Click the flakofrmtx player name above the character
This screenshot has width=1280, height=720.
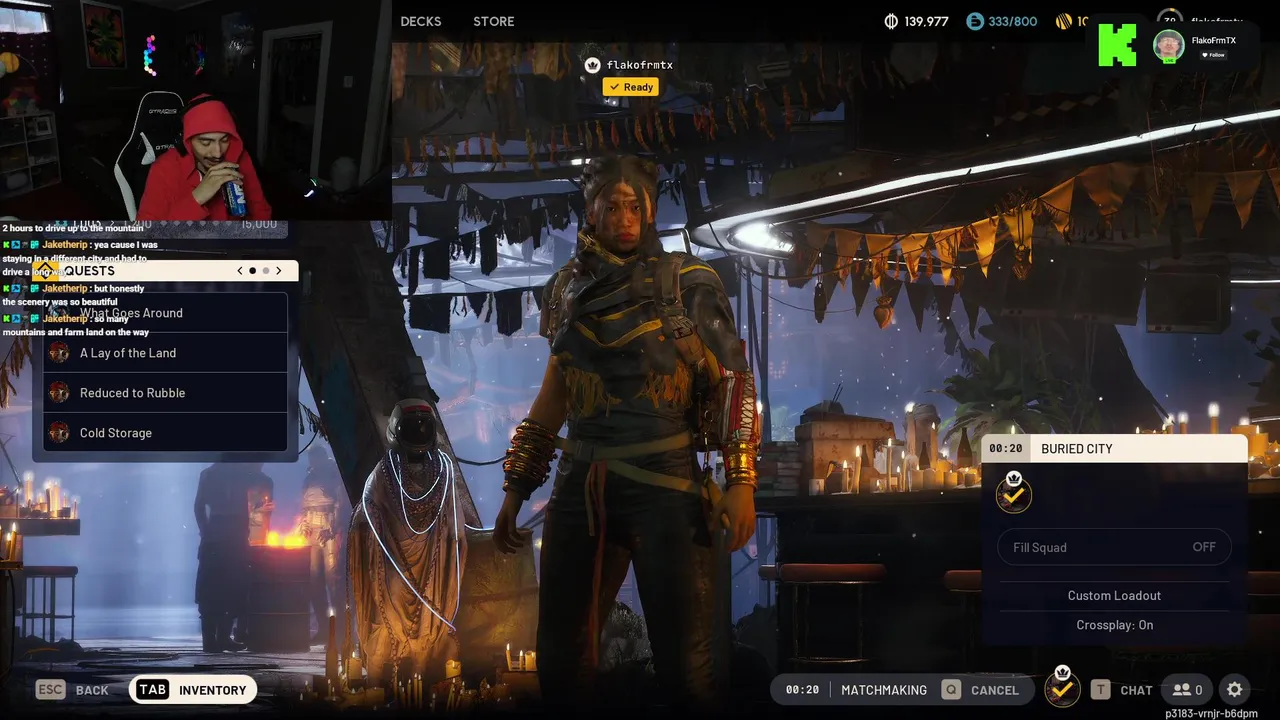(640, 65)
